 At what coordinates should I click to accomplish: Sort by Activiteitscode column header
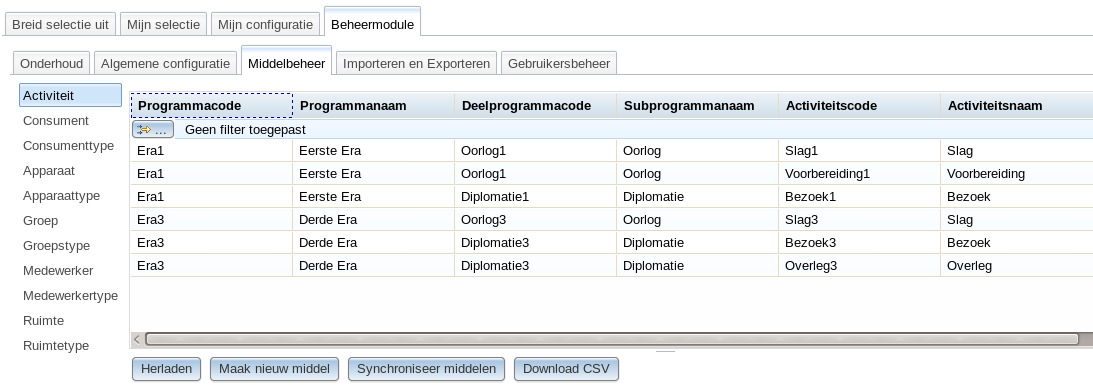859,106
